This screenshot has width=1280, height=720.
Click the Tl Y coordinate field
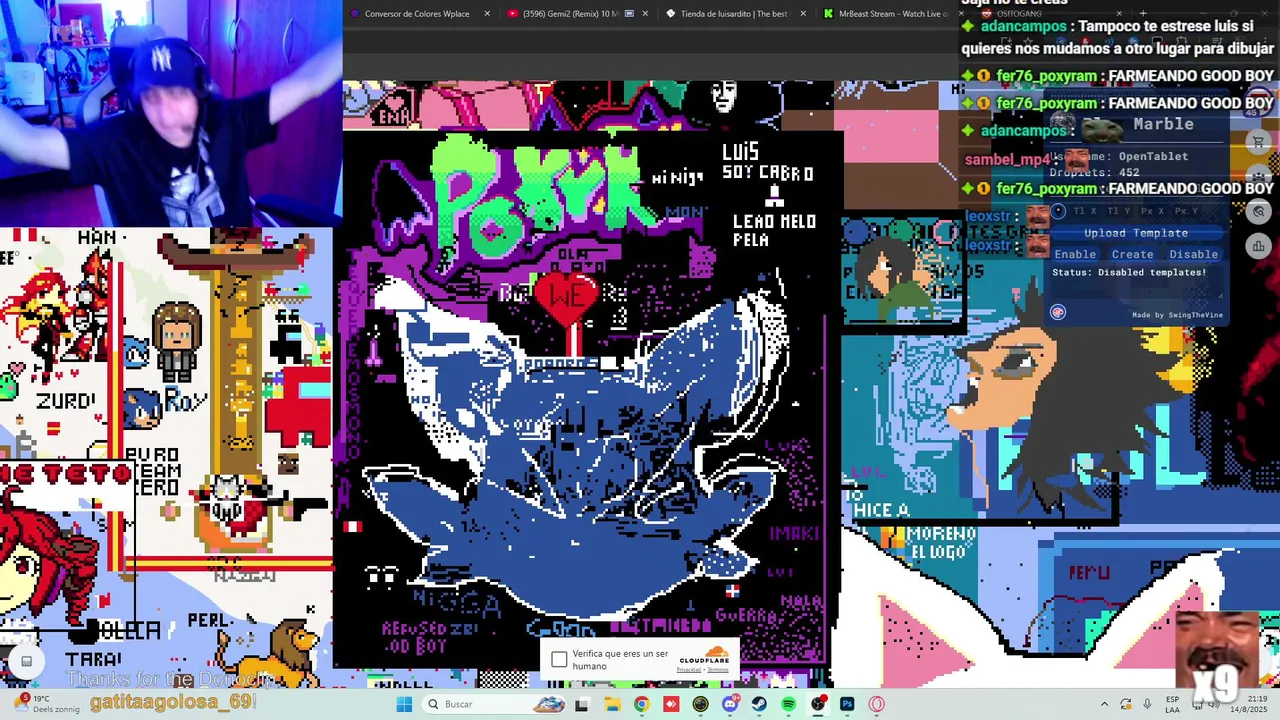pyautogui.click(x=1119, y=211)
